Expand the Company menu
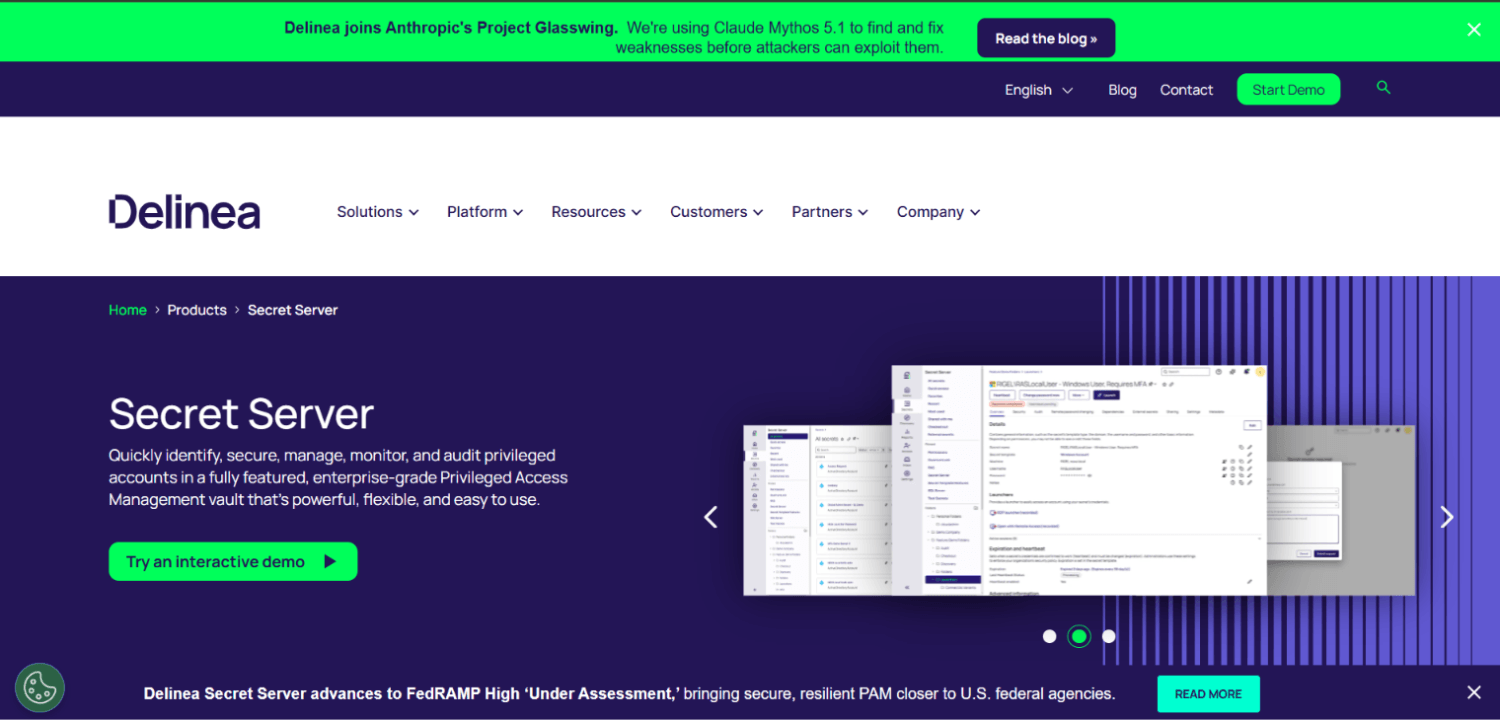The width and height of the screenshot is (1500, 720). pyautogui.click(x=939, y=212)
